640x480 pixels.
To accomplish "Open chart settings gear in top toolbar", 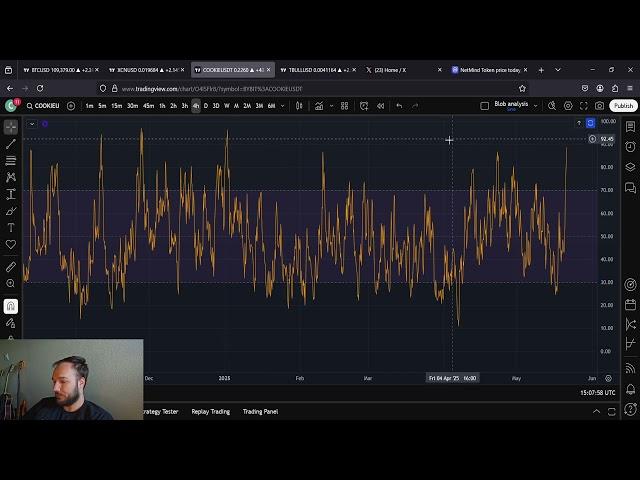I will pyautogui.click(x=568, y=106).
